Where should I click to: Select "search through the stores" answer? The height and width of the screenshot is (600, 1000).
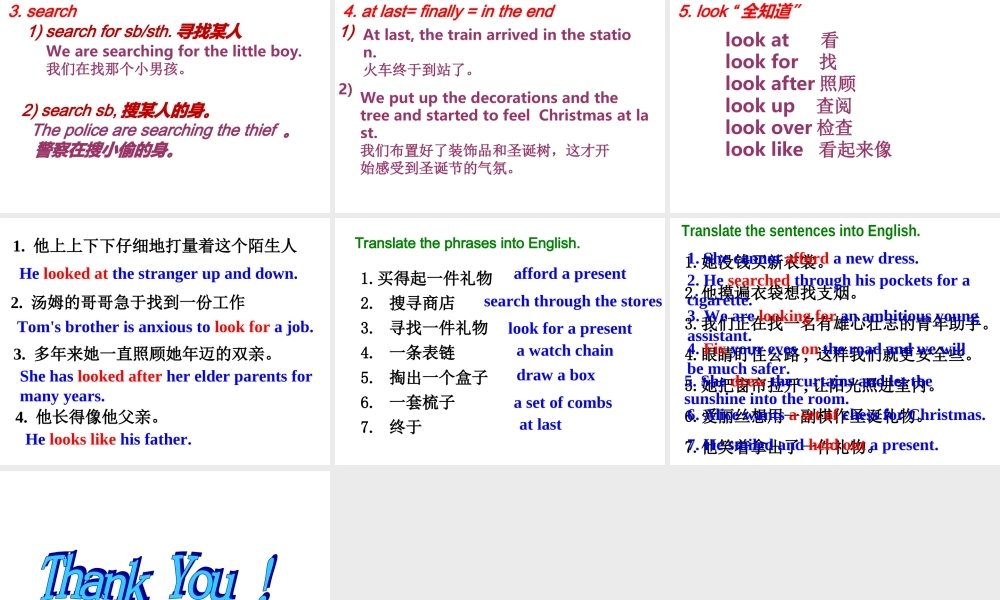(x=573, y=301)
